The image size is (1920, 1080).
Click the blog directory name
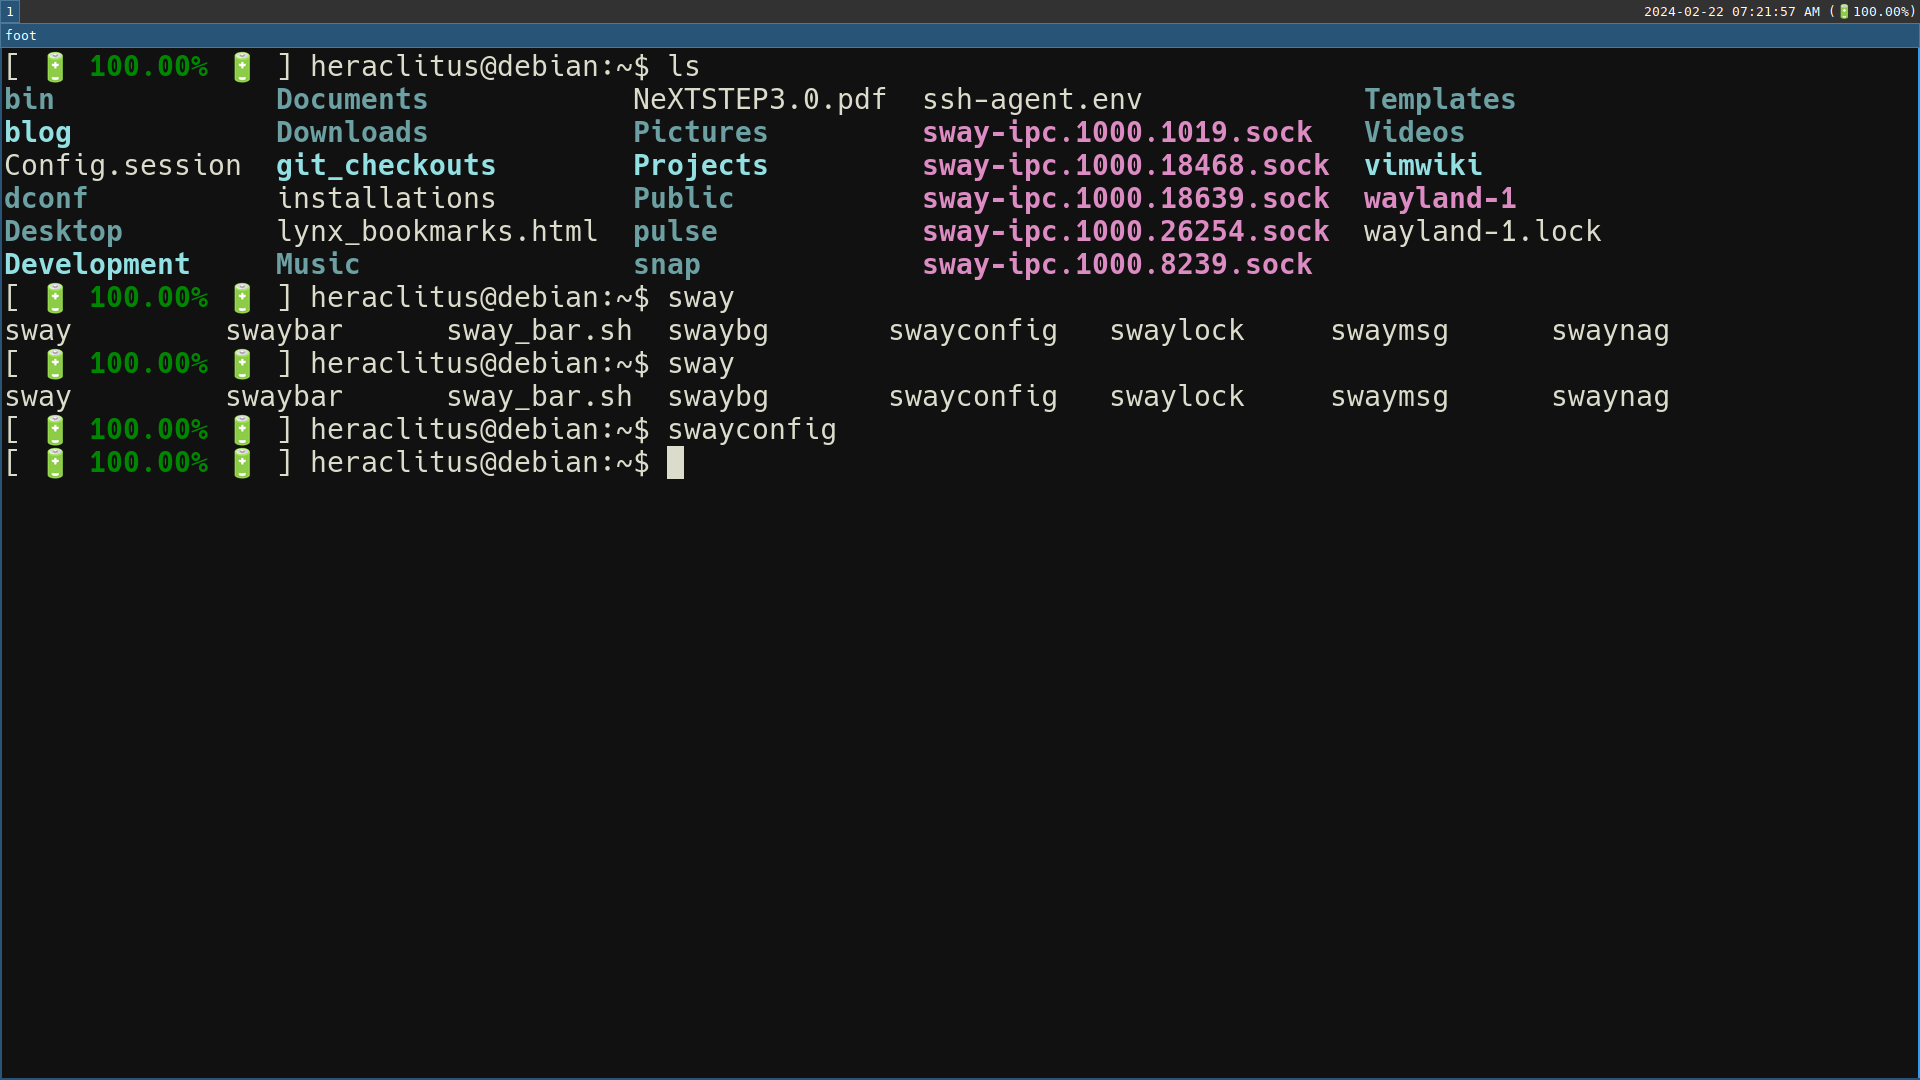pos(37,131)
